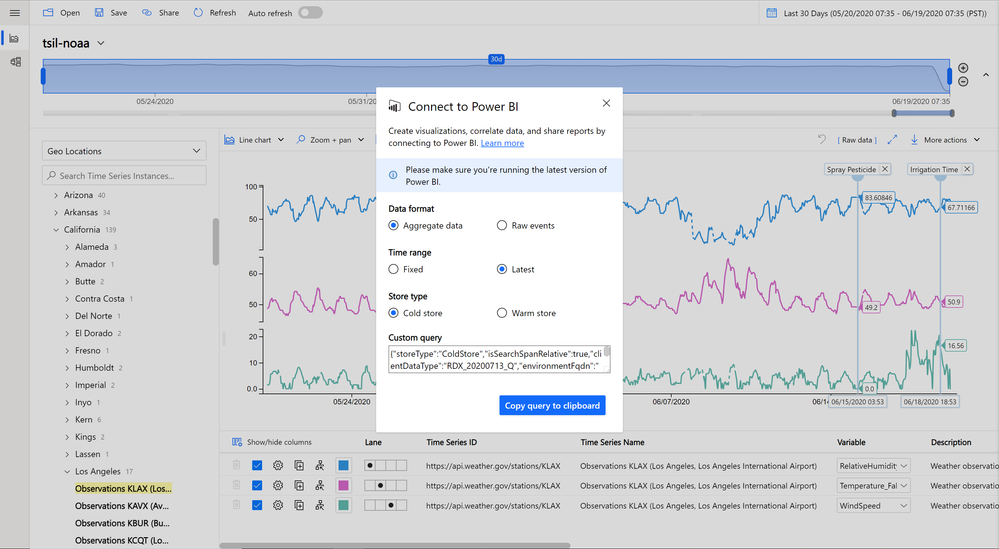The image size is (999, 549).
Task: Open the analytics chart sidebar icon
Action: [x=15, y=38]
